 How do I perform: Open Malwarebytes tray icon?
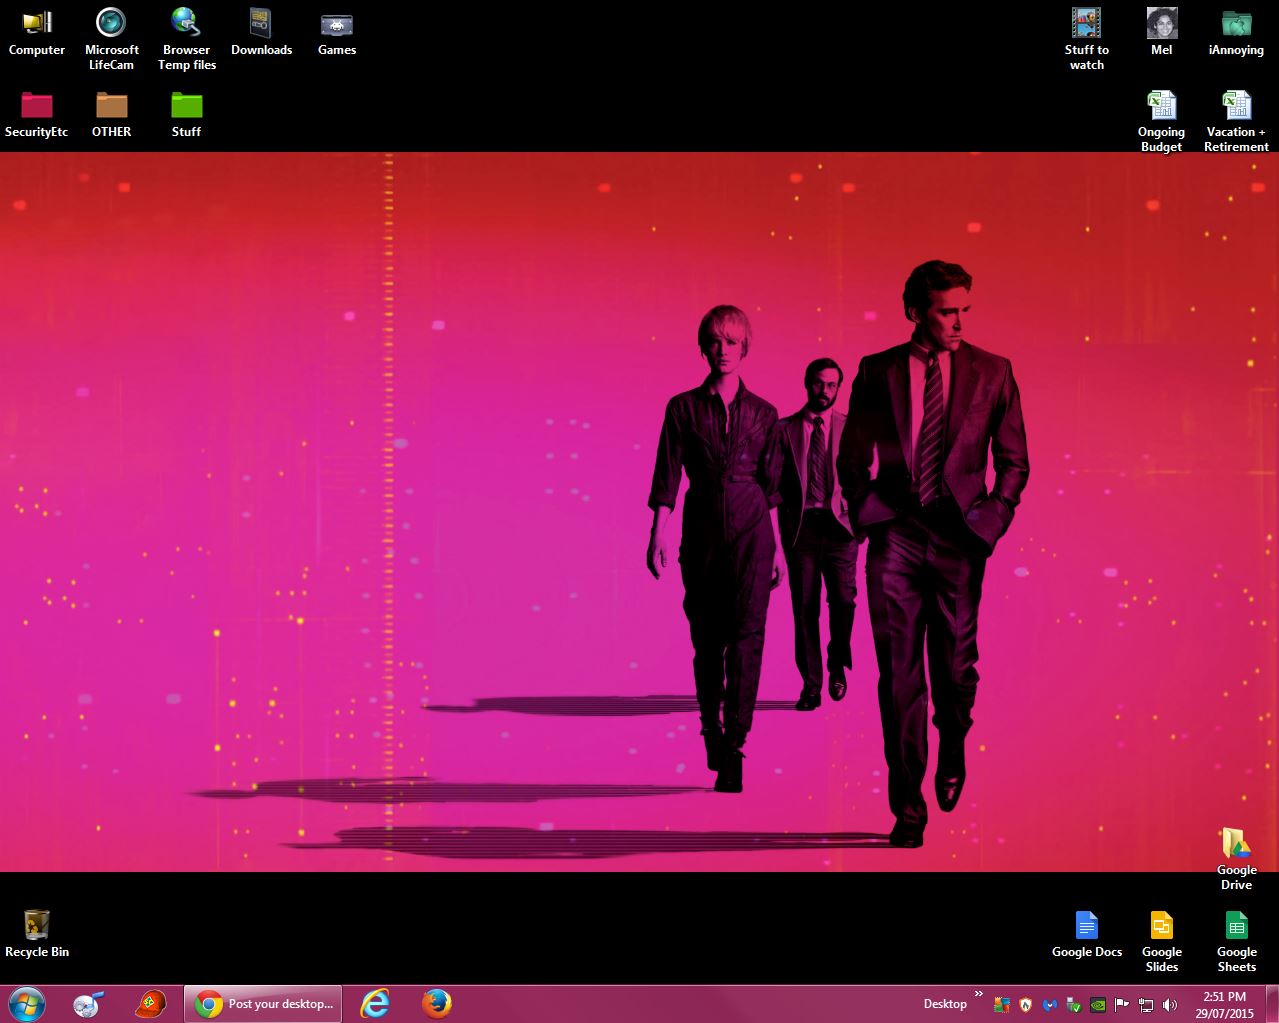click(x=1049, y=1004)
